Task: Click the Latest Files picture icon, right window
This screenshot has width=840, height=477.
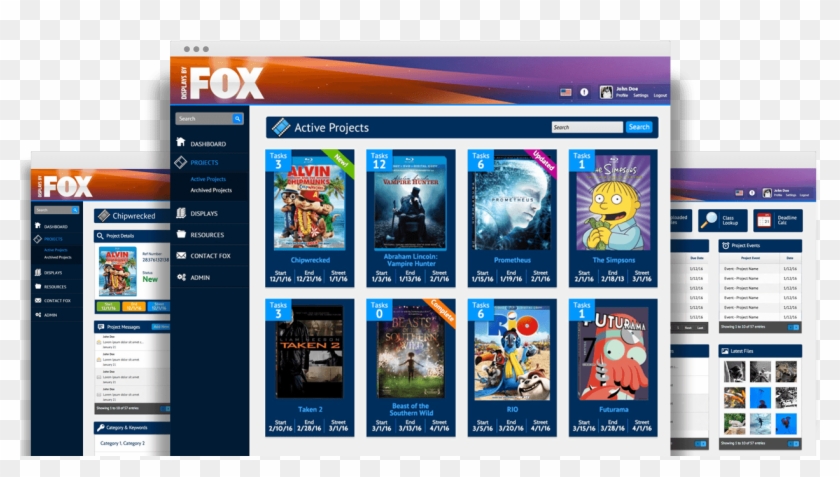Action: [725, 351]
